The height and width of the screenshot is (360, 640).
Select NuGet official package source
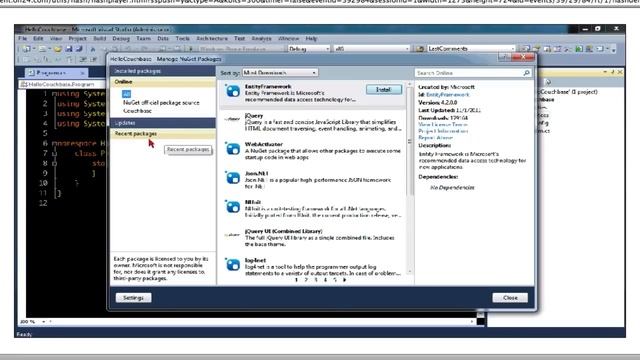(x=161, y=103)
